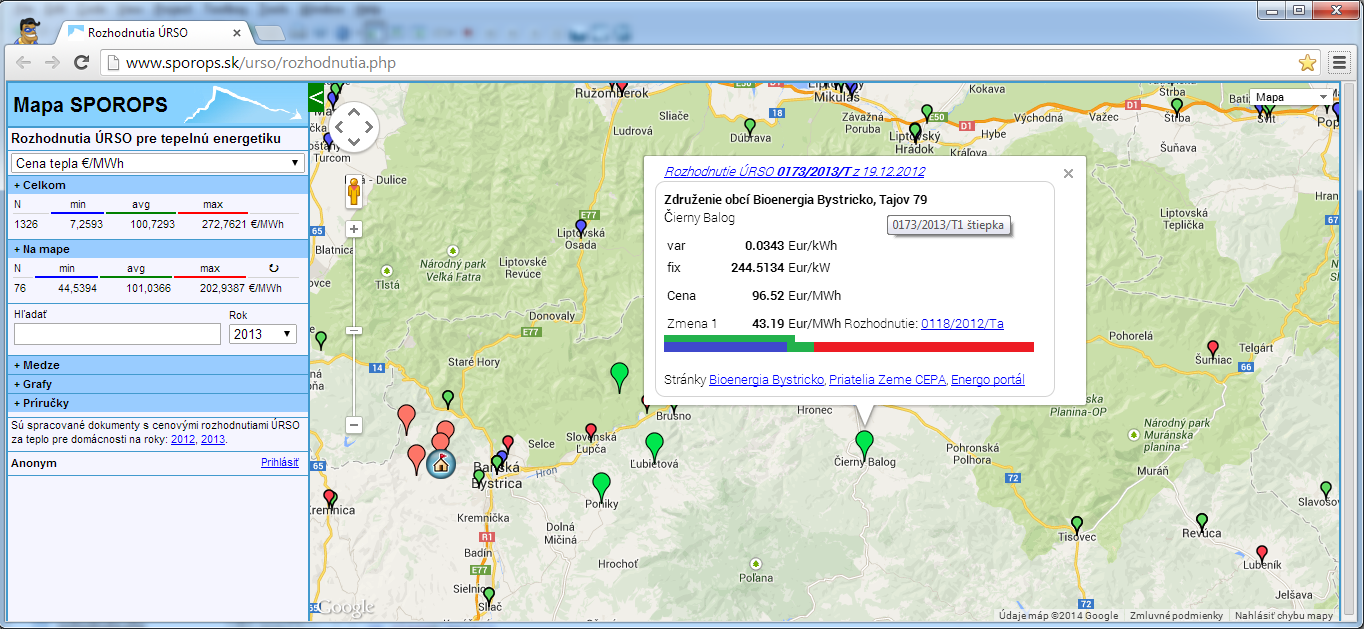Open the Energo portál link

(x=988, y=380)
